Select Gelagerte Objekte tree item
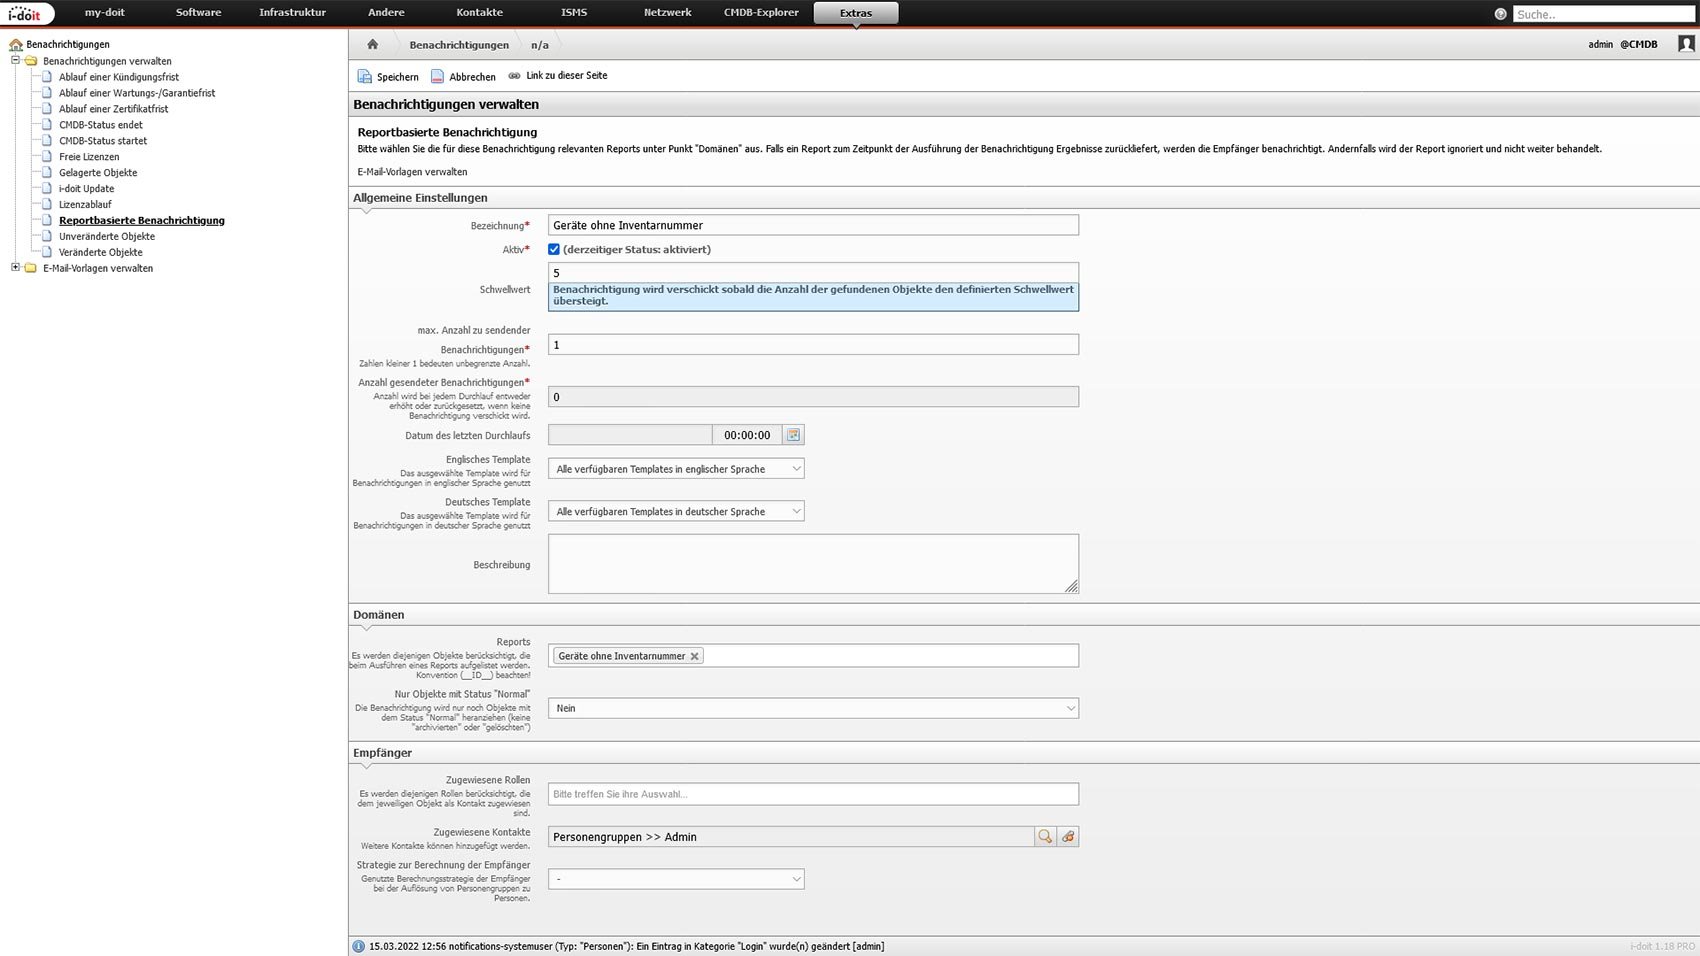The height and width of the screenshot is (956, 1700). 98,173
